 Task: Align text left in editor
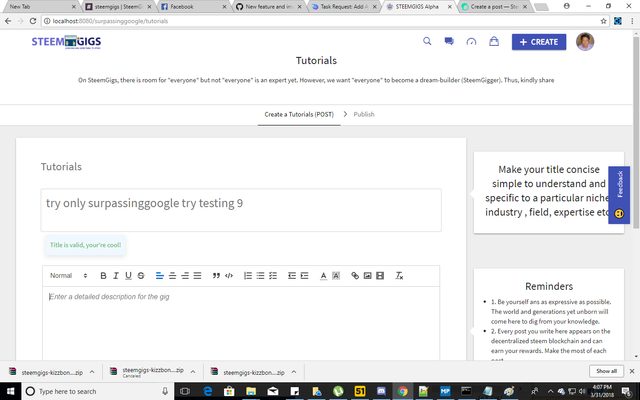pyautogui.click(x=160, y=276)
